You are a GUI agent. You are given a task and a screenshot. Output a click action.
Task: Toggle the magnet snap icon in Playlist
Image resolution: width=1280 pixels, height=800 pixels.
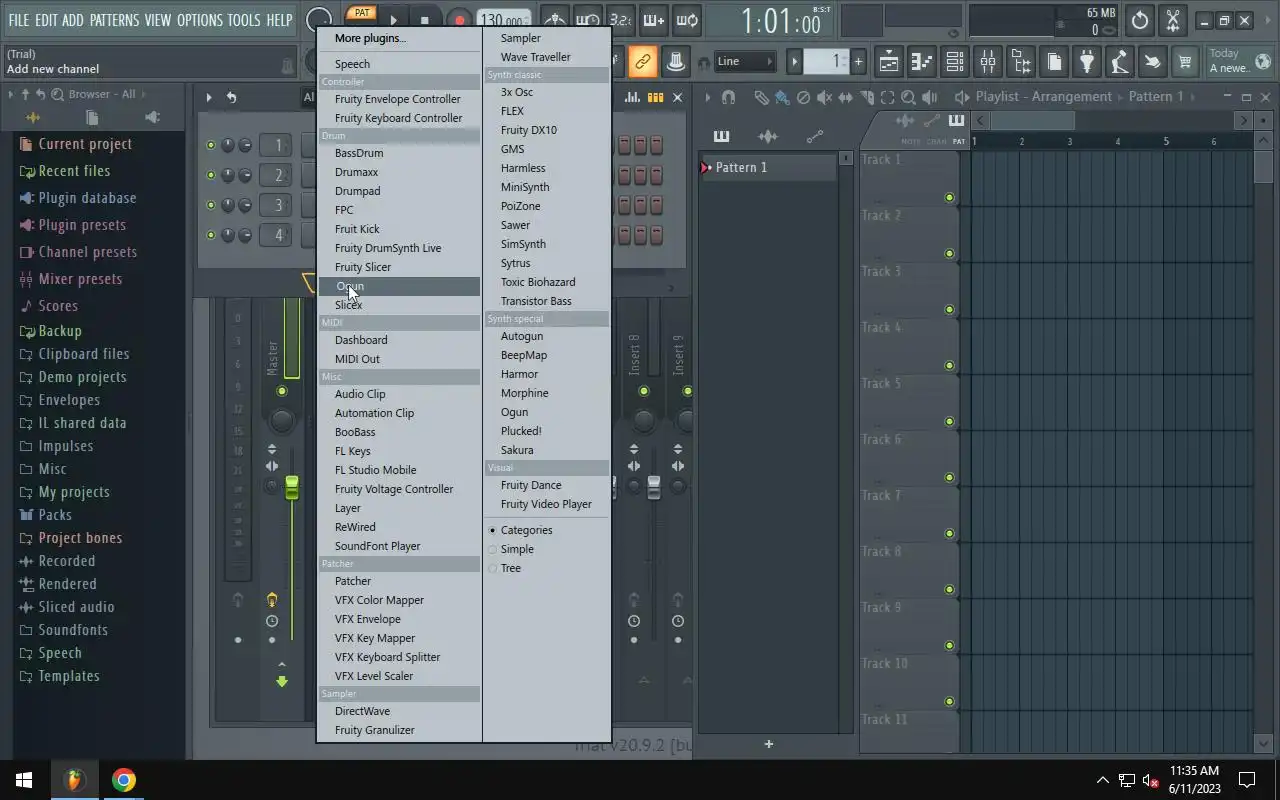[x=728, y=97]
